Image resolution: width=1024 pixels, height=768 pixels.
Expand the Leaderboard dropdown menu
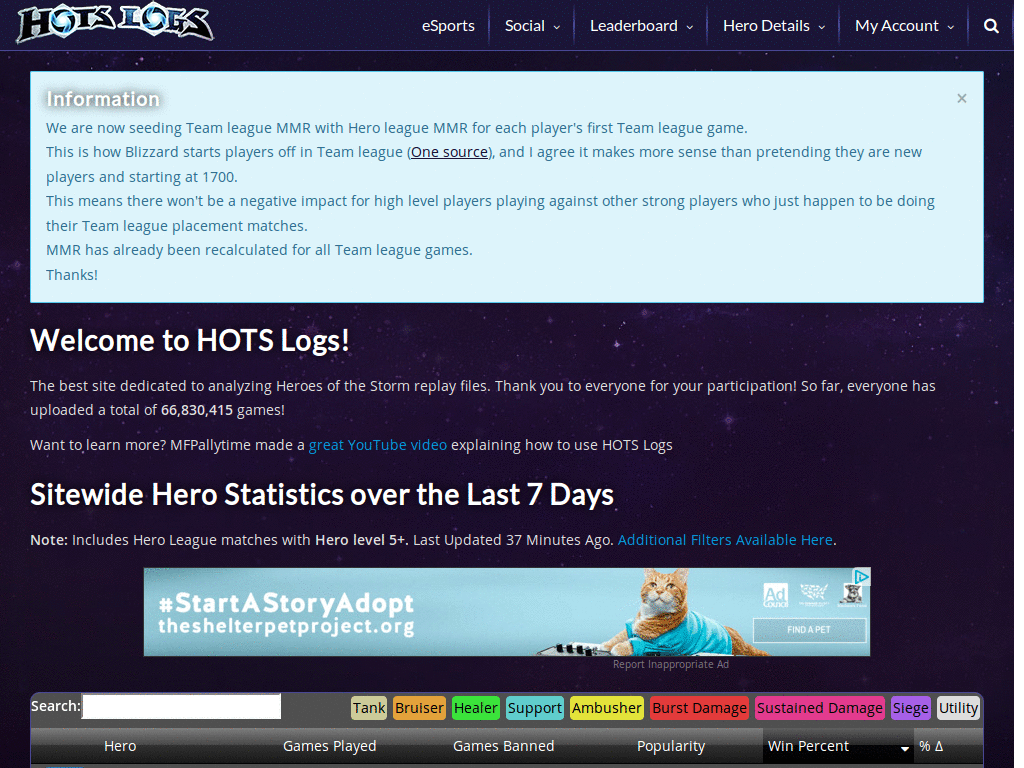point(641,26)
